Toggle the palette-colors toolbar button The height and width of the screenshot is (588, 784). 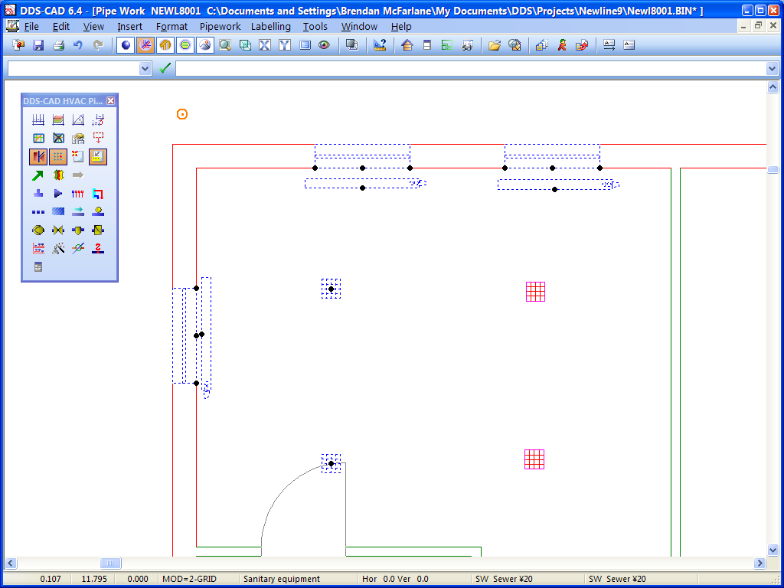pos(205,46)
